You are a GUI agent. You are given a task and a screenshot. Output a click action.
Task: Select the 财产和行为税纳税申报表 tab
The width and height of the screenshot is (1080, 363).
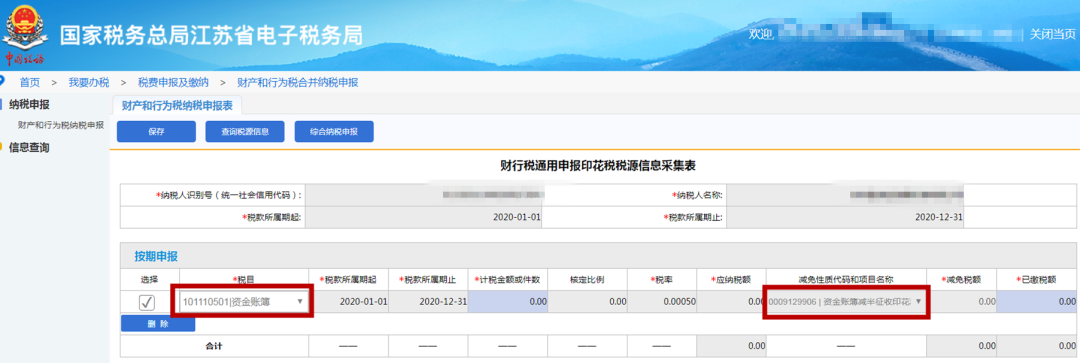(x=177, y=105)
